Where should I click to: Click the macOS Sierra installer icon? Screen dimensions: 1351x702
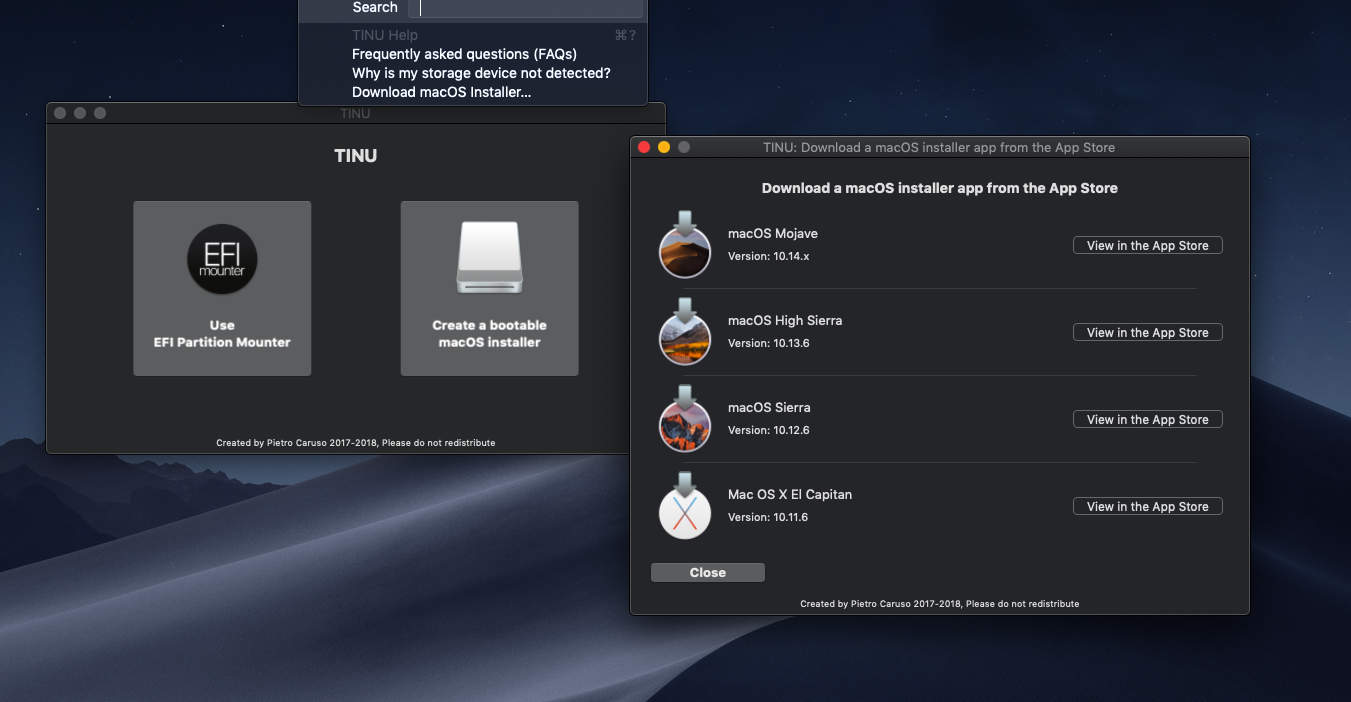pos(685,419)
